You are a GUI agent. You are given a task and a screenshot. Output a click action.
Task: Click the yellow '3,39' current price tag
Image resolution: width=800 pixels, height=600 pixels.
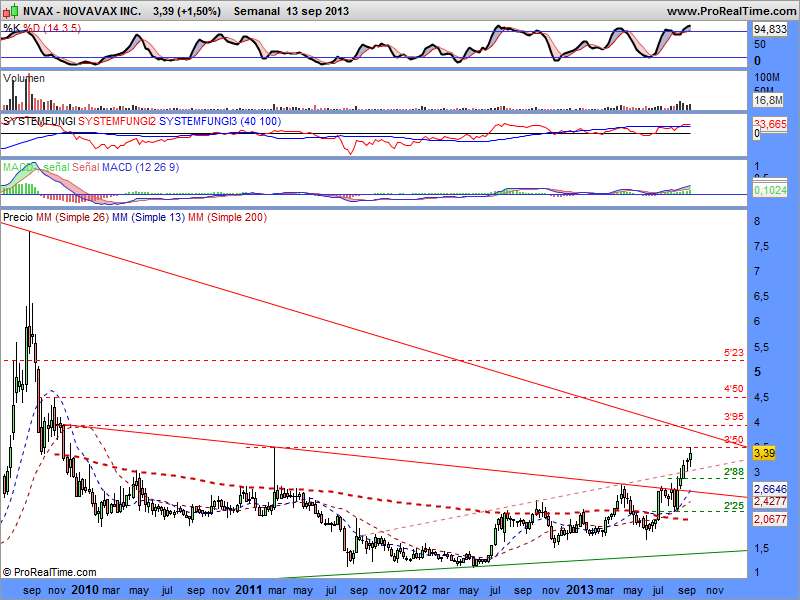[x=764, y=453]
